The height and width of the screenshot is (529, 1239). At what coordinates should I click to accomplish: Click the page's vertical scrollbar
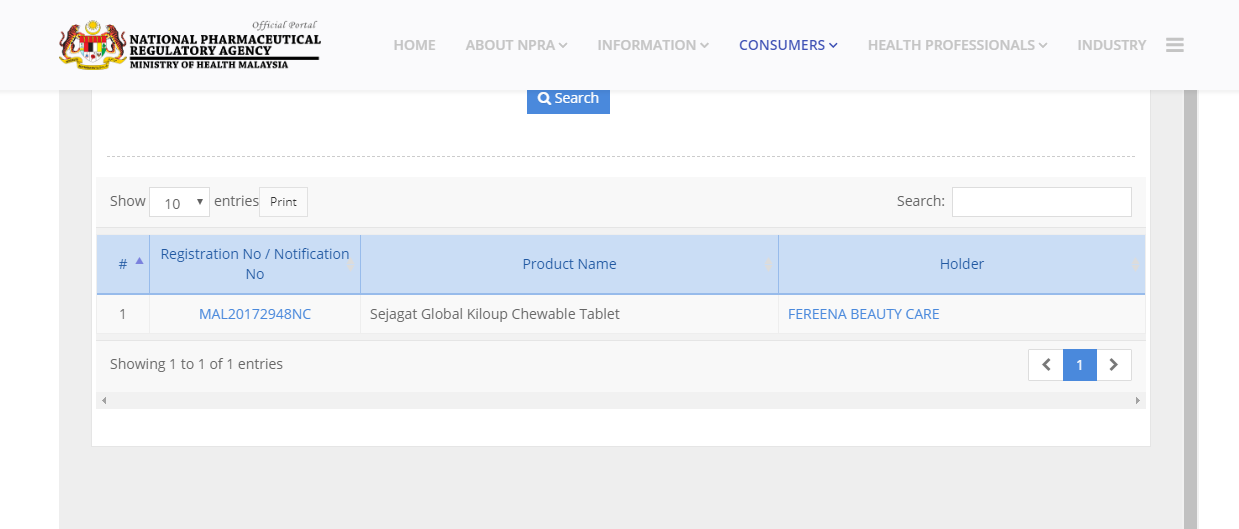(x=1190, y=310)
